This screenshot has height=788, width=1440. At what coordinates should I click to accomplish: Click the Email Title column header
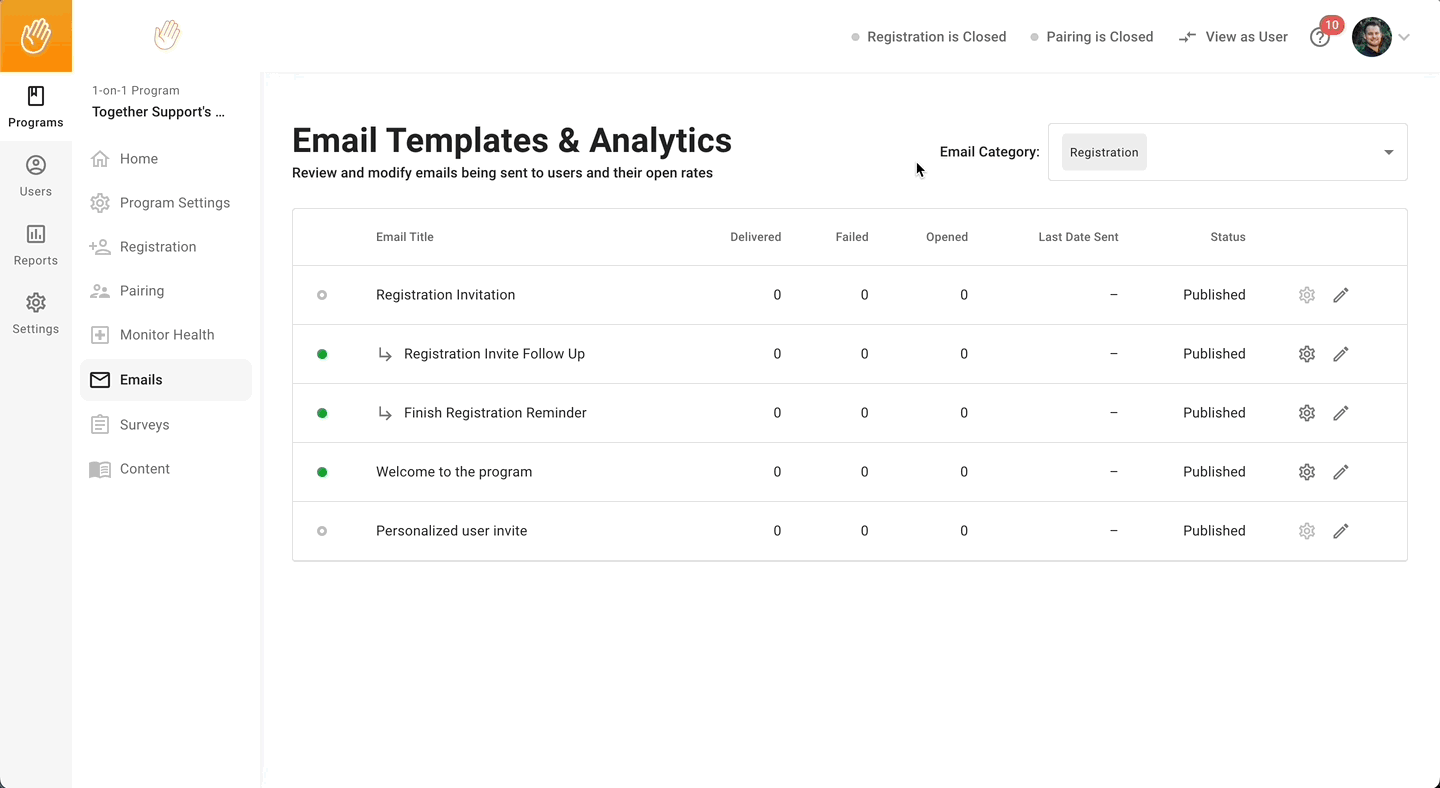(x=405, y=237)
